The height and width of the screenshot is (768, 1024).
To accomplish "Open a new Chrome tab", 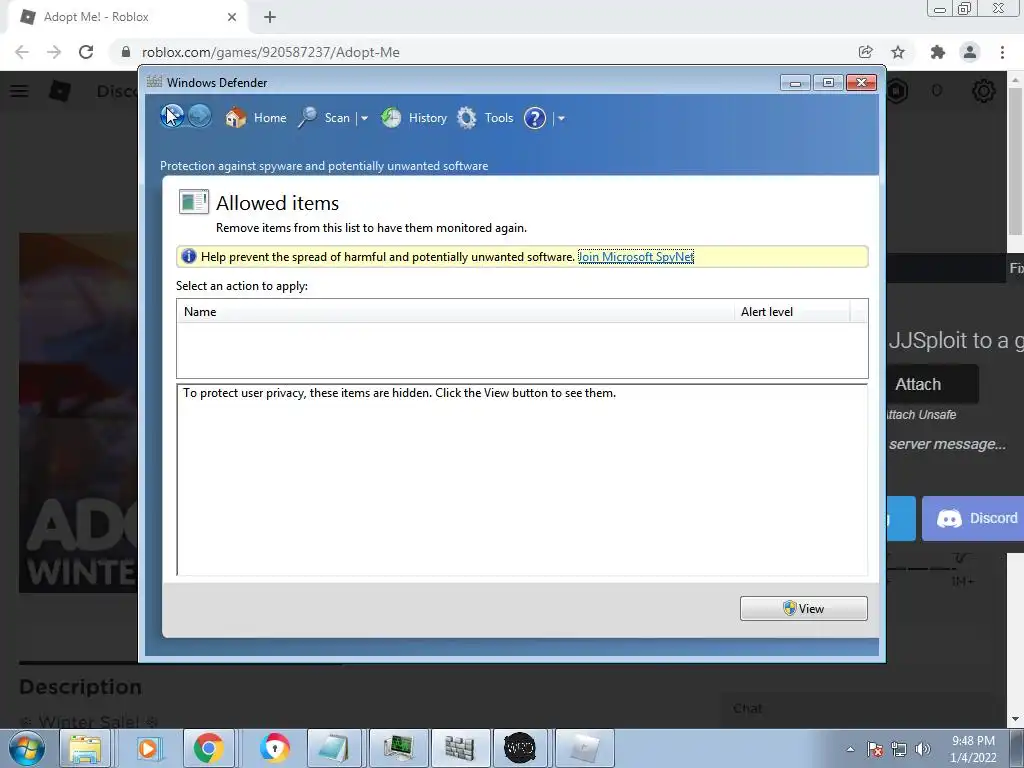I will (x=270, y=17).
